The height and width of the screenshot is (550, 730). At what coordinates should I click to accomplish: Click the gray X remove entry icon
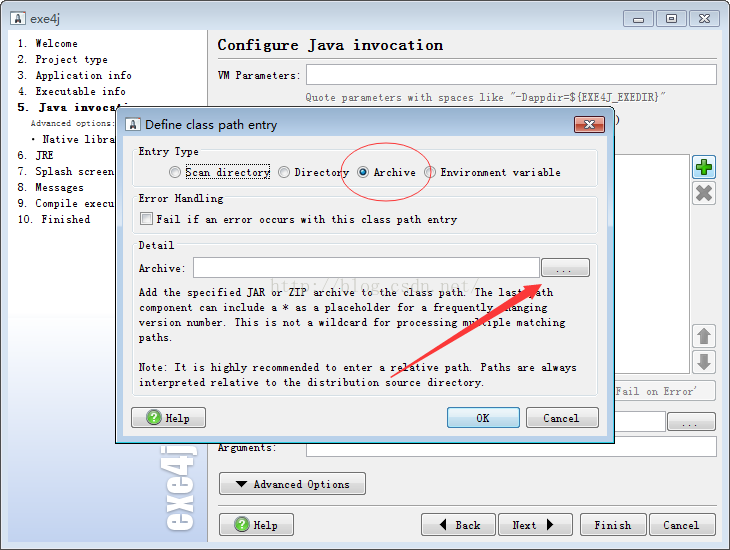click(703, 193)
